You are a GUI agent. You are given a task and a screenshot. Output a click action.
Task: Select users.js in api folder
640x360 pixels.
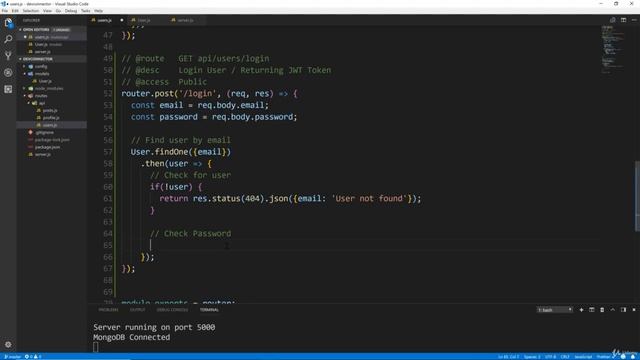tap(50, 125)
